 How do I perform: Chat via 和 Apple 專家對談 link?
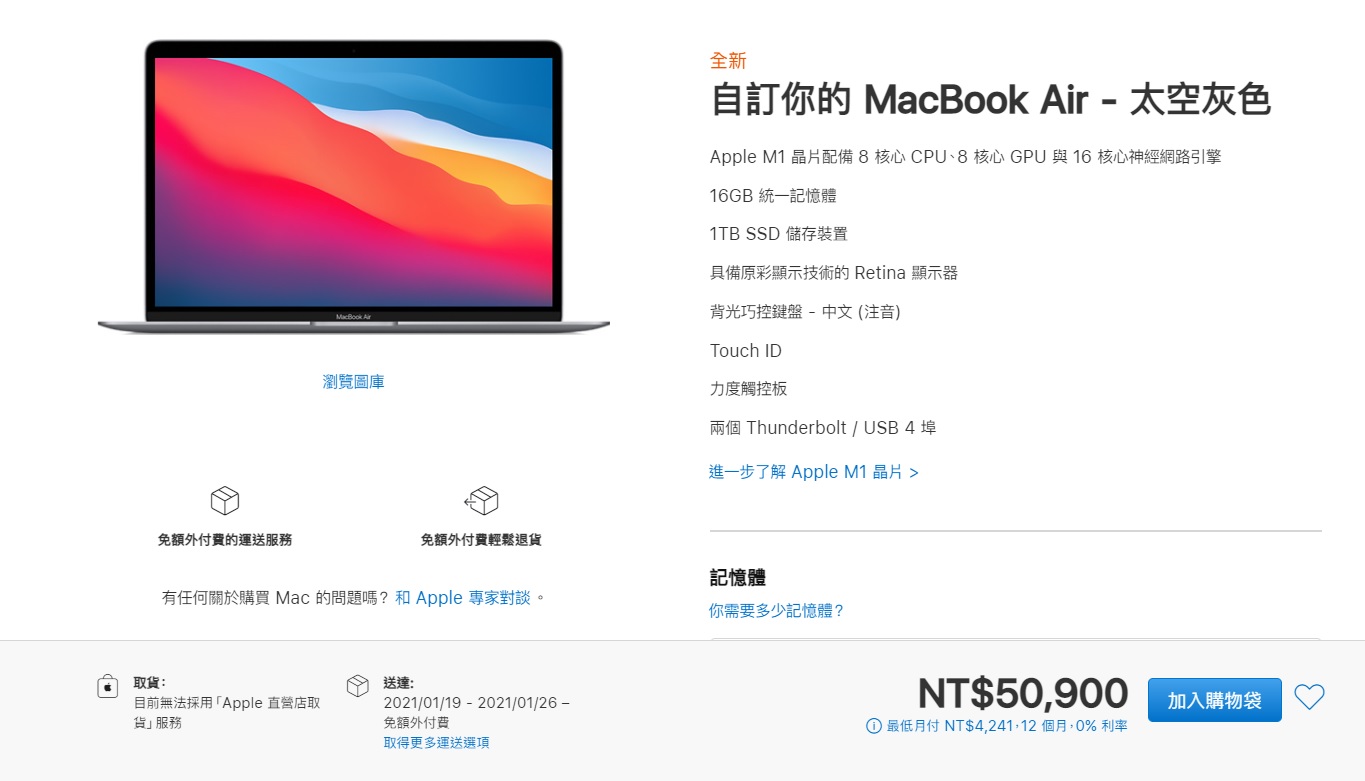coord(463,598)
